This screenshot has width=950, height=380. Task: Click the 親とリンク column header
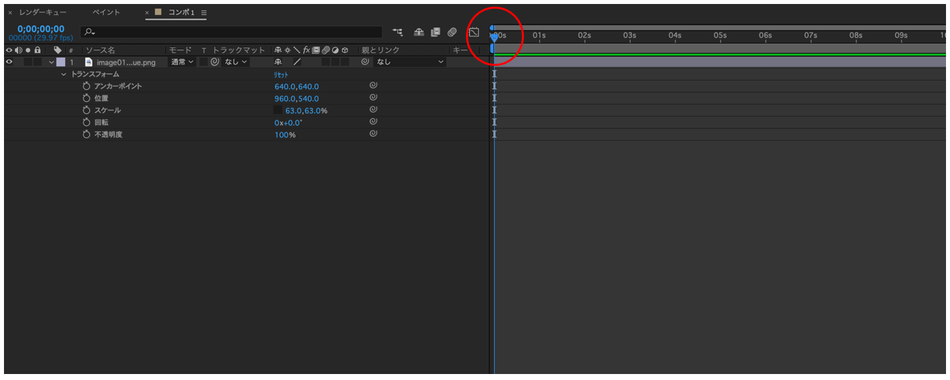[380, 50]
